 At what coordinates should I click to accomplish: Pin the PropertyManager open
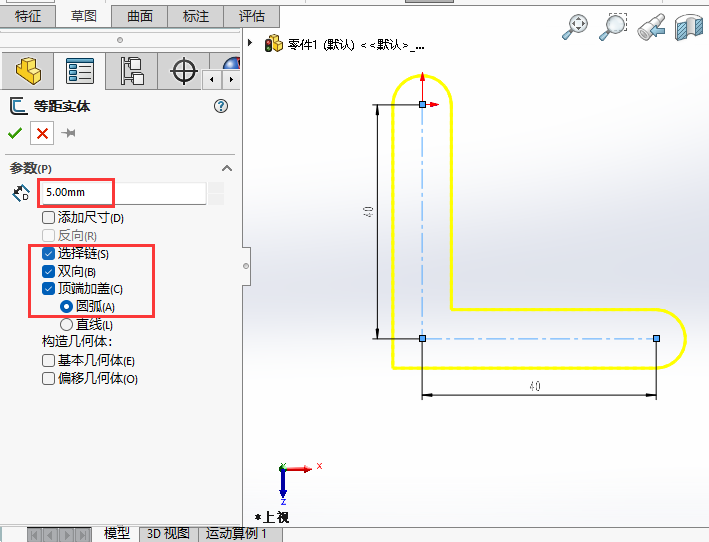pos(68,133)
